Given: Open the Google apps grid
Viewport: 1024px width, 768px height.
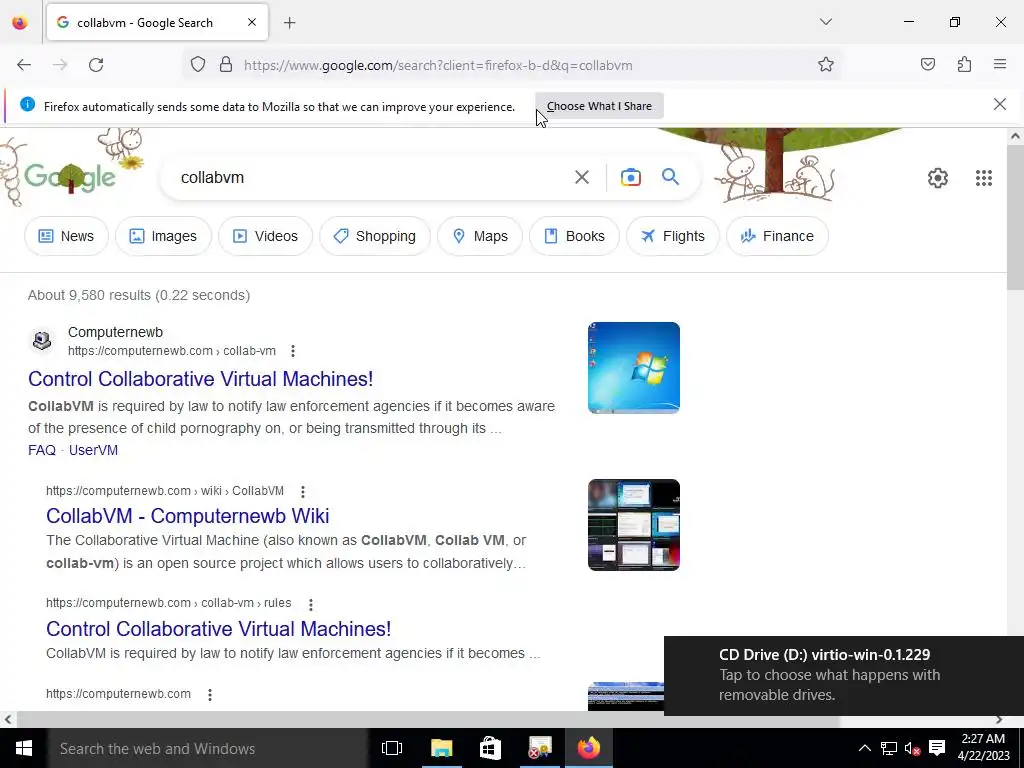Looking at the screenshot, I should pos(984,178).
